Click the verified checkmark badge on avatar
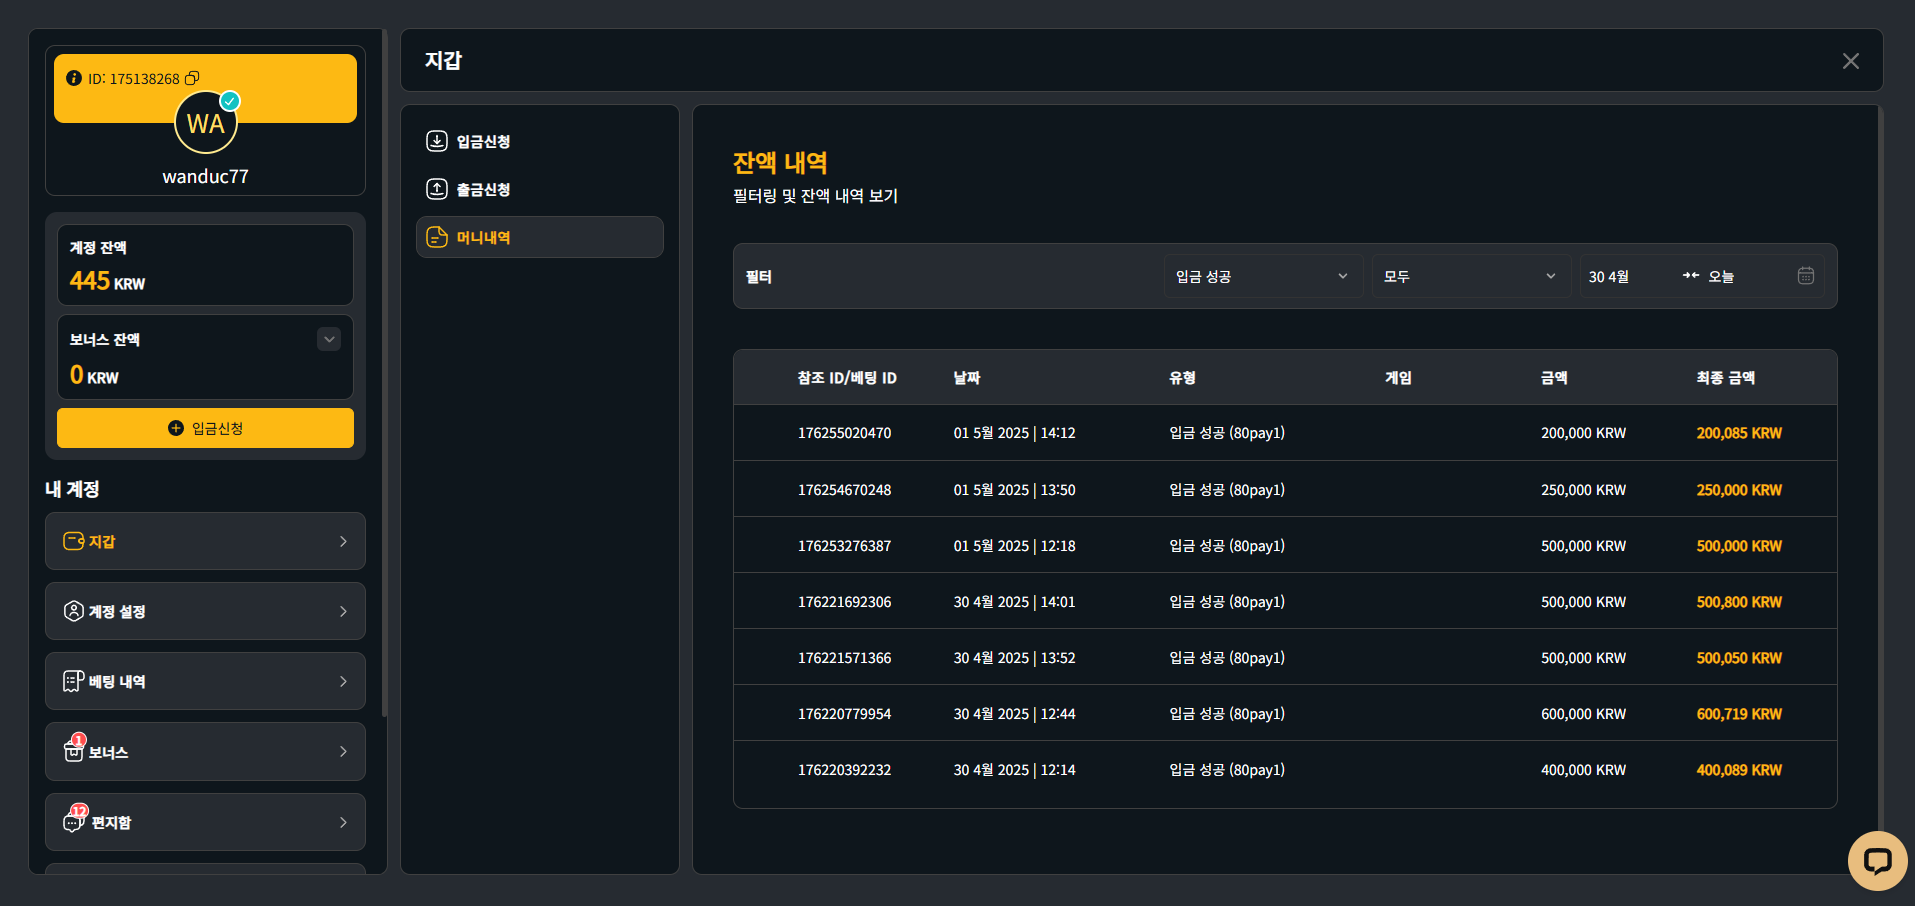This screenshot has width=1915, height=906. [x=230, y=101]
